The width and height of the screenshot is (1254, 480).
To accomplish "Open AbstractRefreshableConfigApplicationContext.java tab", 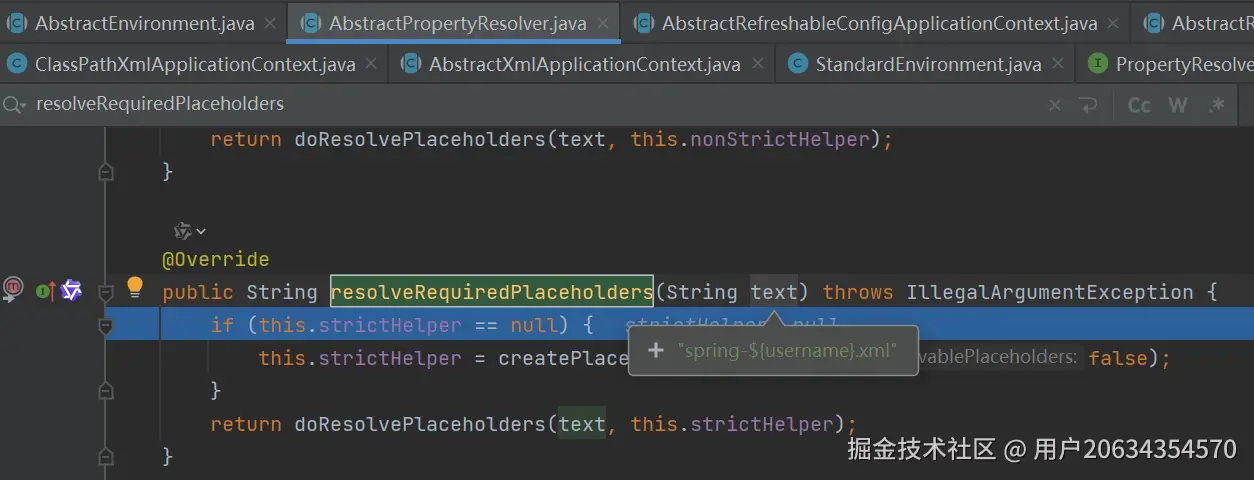I will pos(879,22).
